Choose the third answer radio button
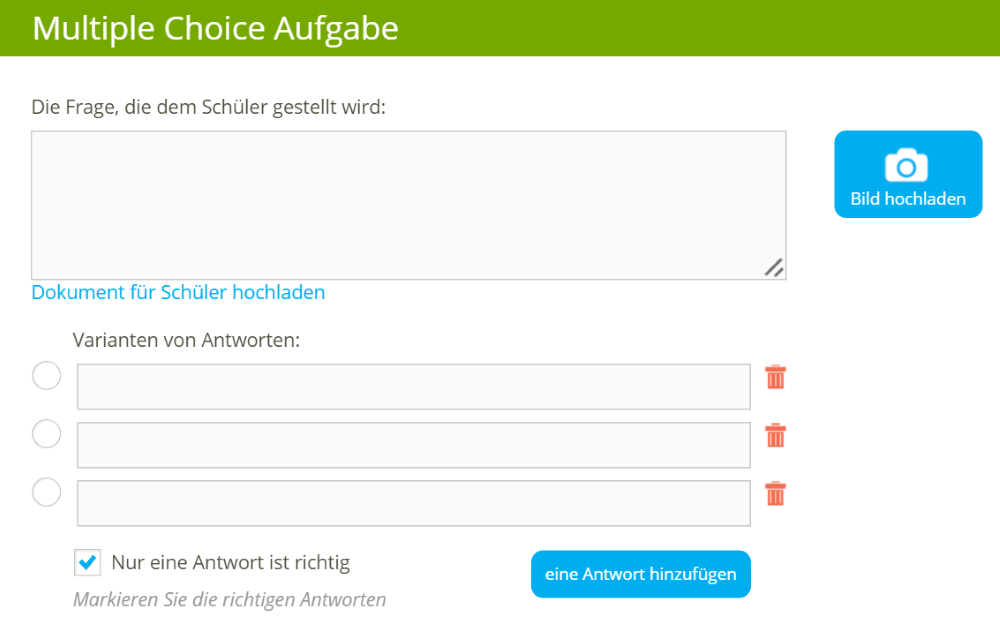Screen dimensions: 1000x633 coord(47,492)
